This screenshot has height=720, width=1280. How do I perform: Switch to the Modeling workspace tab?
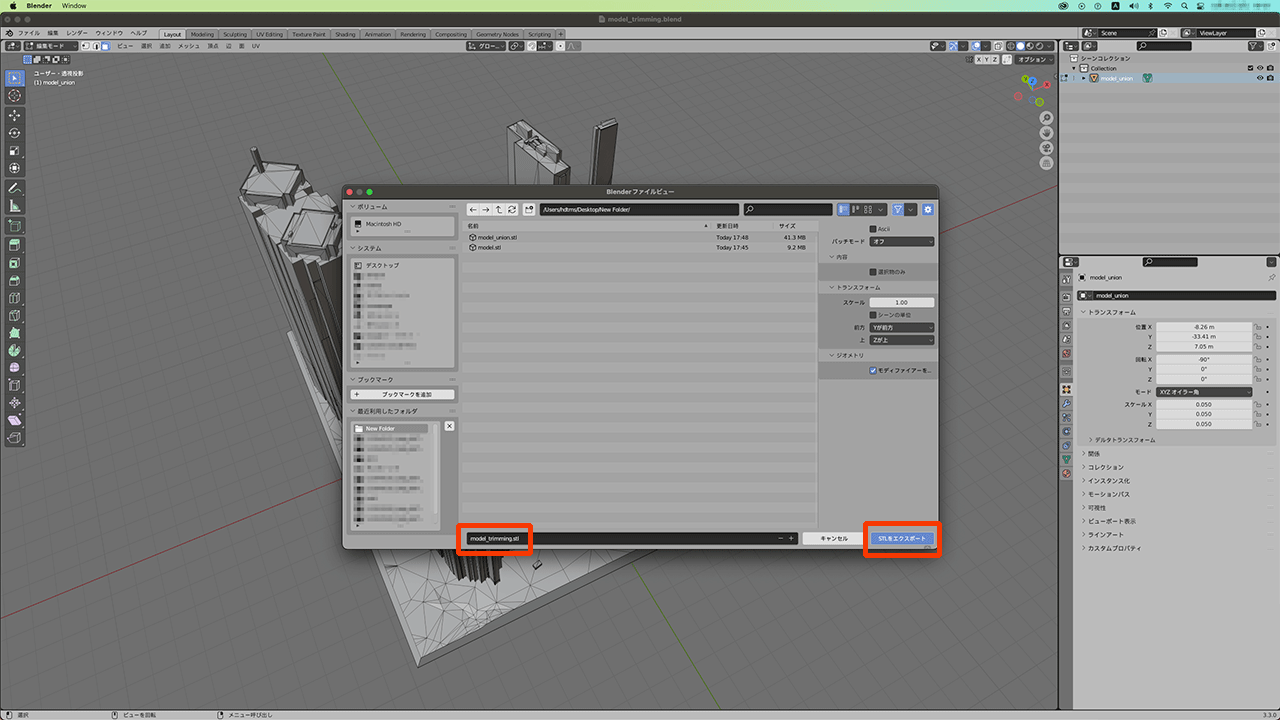202,34
